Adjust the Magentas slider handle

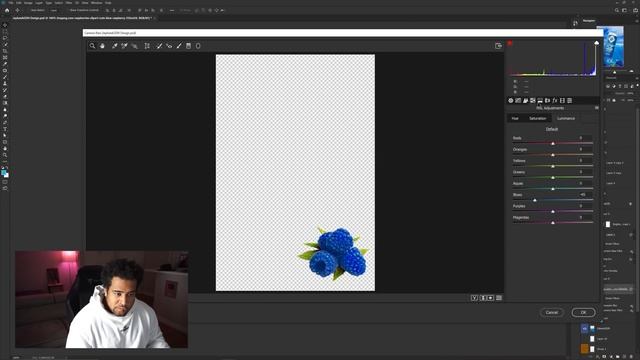click(x=553, y=223)
